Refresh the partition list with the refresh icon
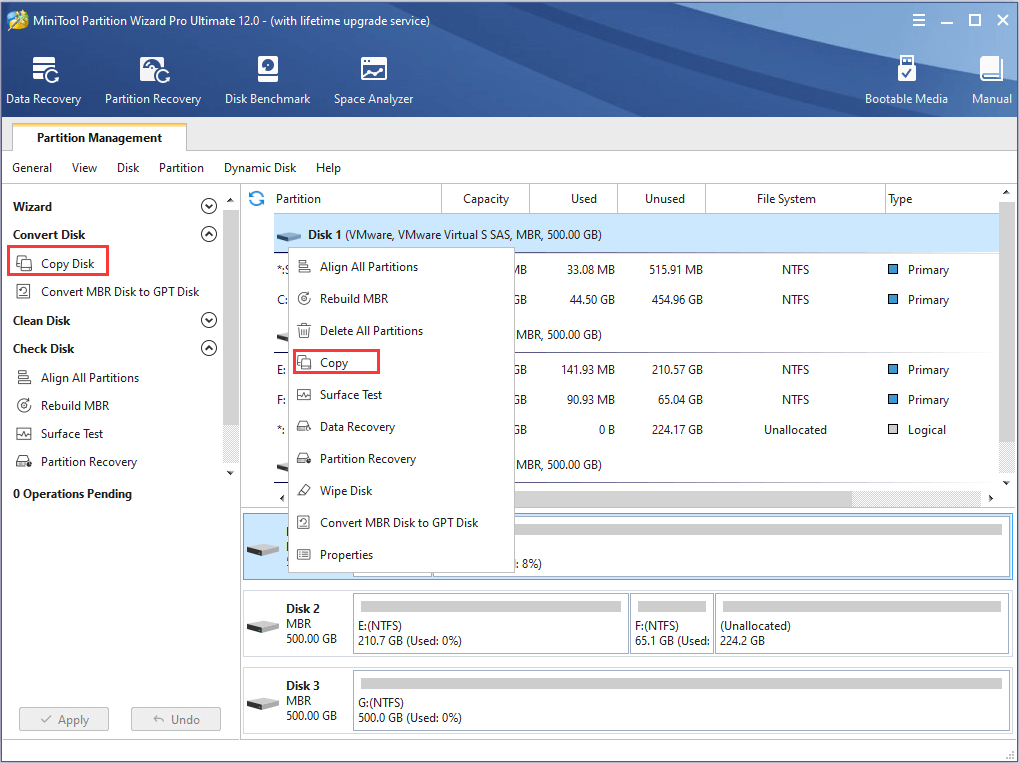The image size is (1019, 763). [257, 198]
